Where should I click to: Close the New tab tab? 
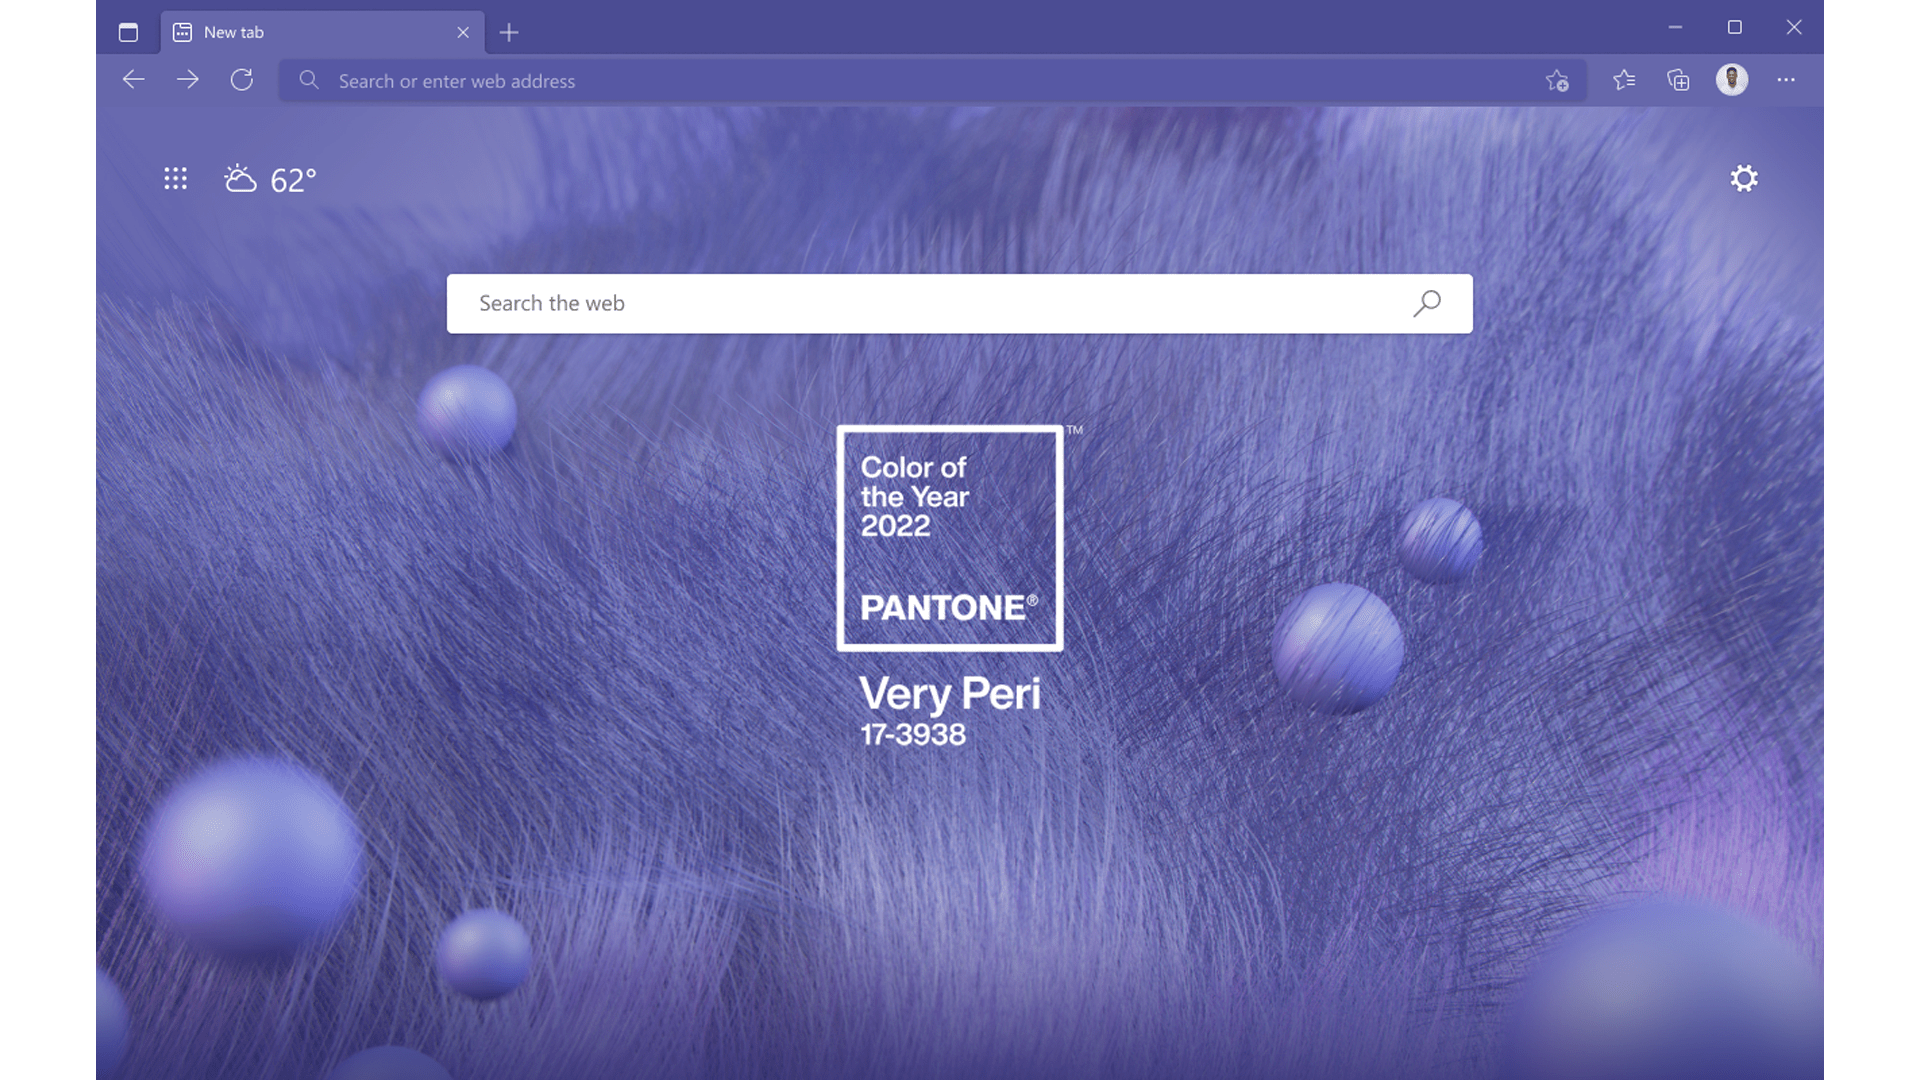(462, 32)
